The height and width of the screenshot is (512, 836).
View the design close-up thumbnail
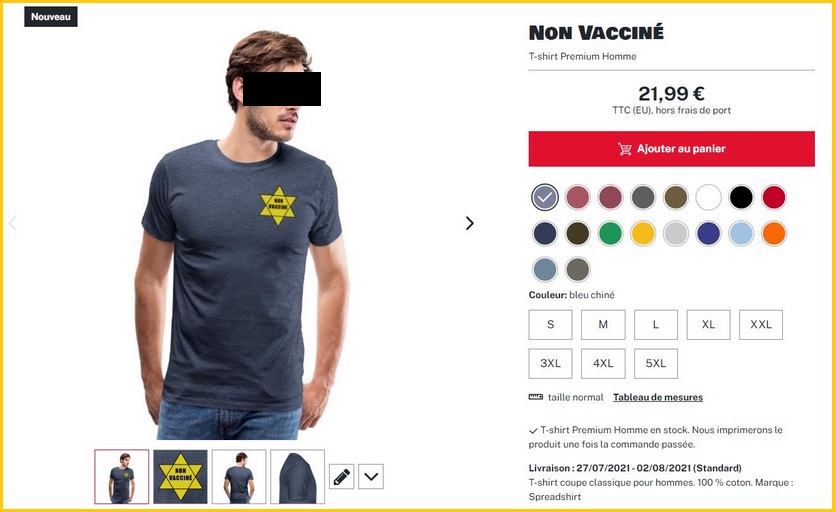(180, 477)
